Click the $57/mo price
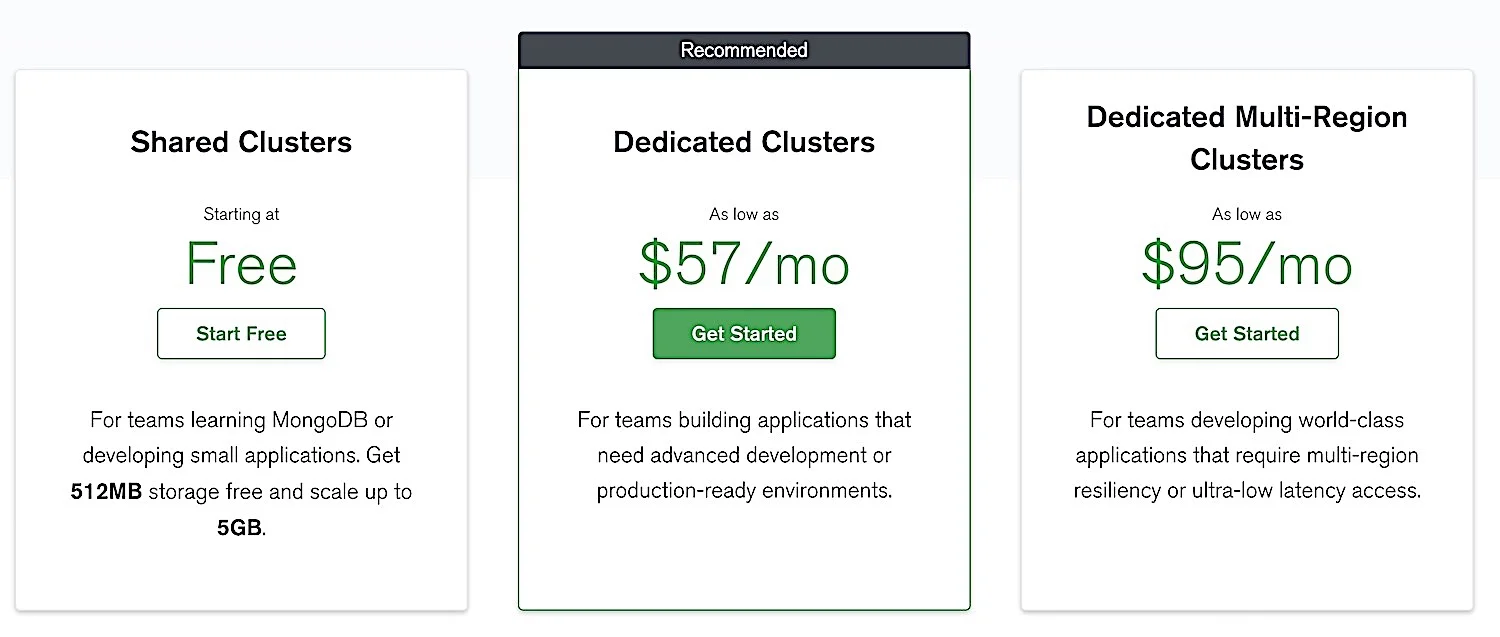This screenshot has height=637, width=1500. (x=744, y=264)
